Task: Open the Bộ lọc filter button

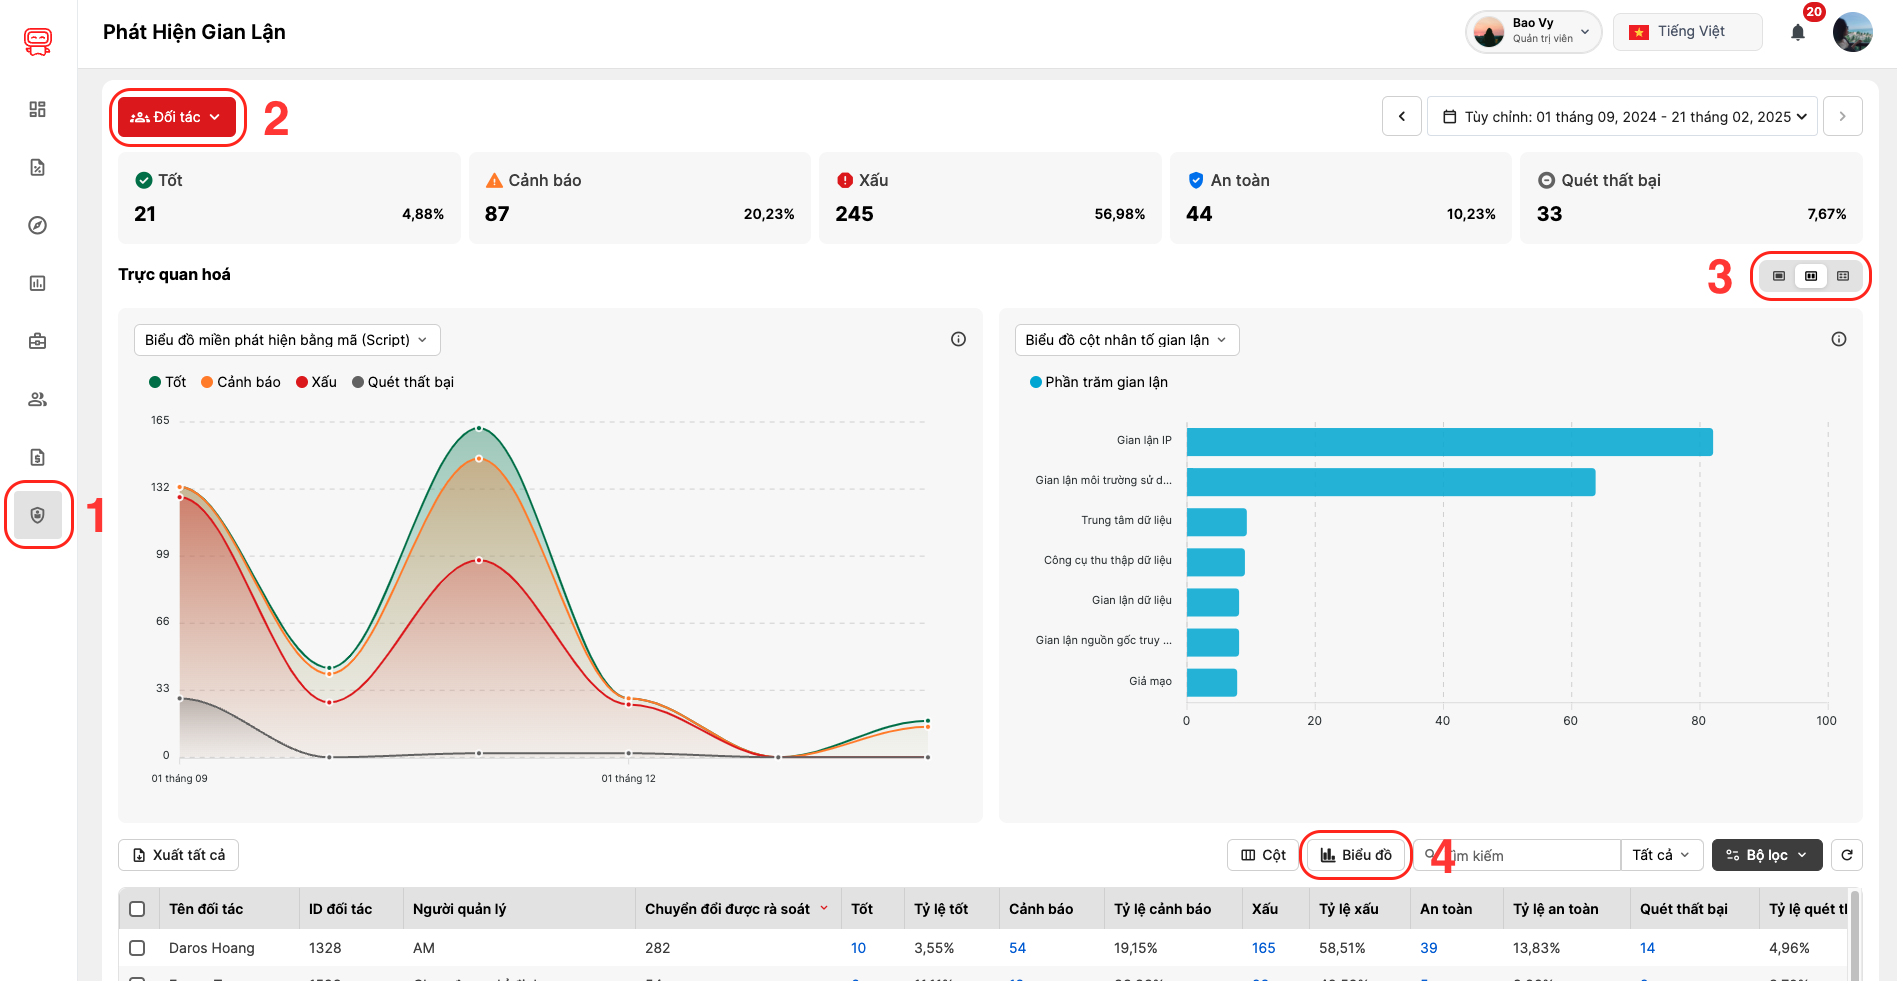Action: click(x=1766, y=855)
